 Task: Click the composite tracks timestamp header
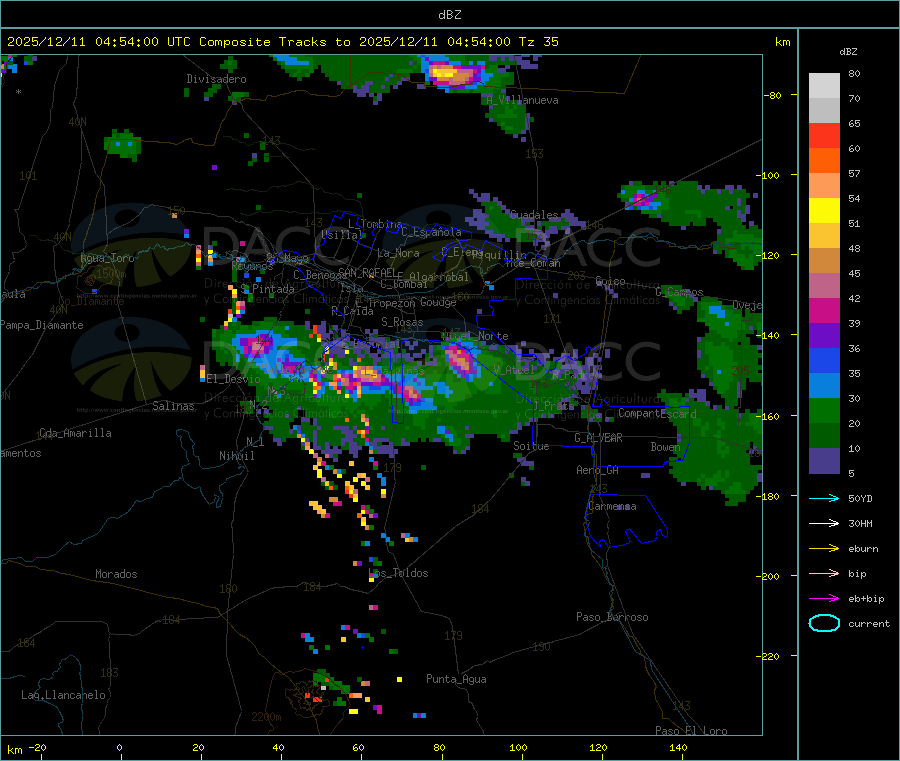point(283,42)
